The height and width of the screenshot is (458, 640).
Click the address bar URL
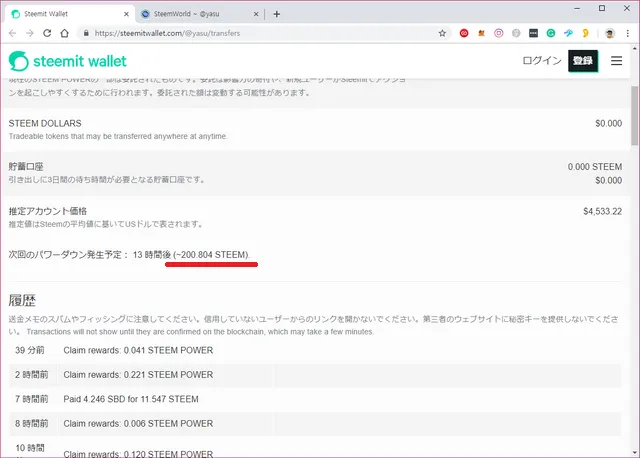click(x=167, y=33)
